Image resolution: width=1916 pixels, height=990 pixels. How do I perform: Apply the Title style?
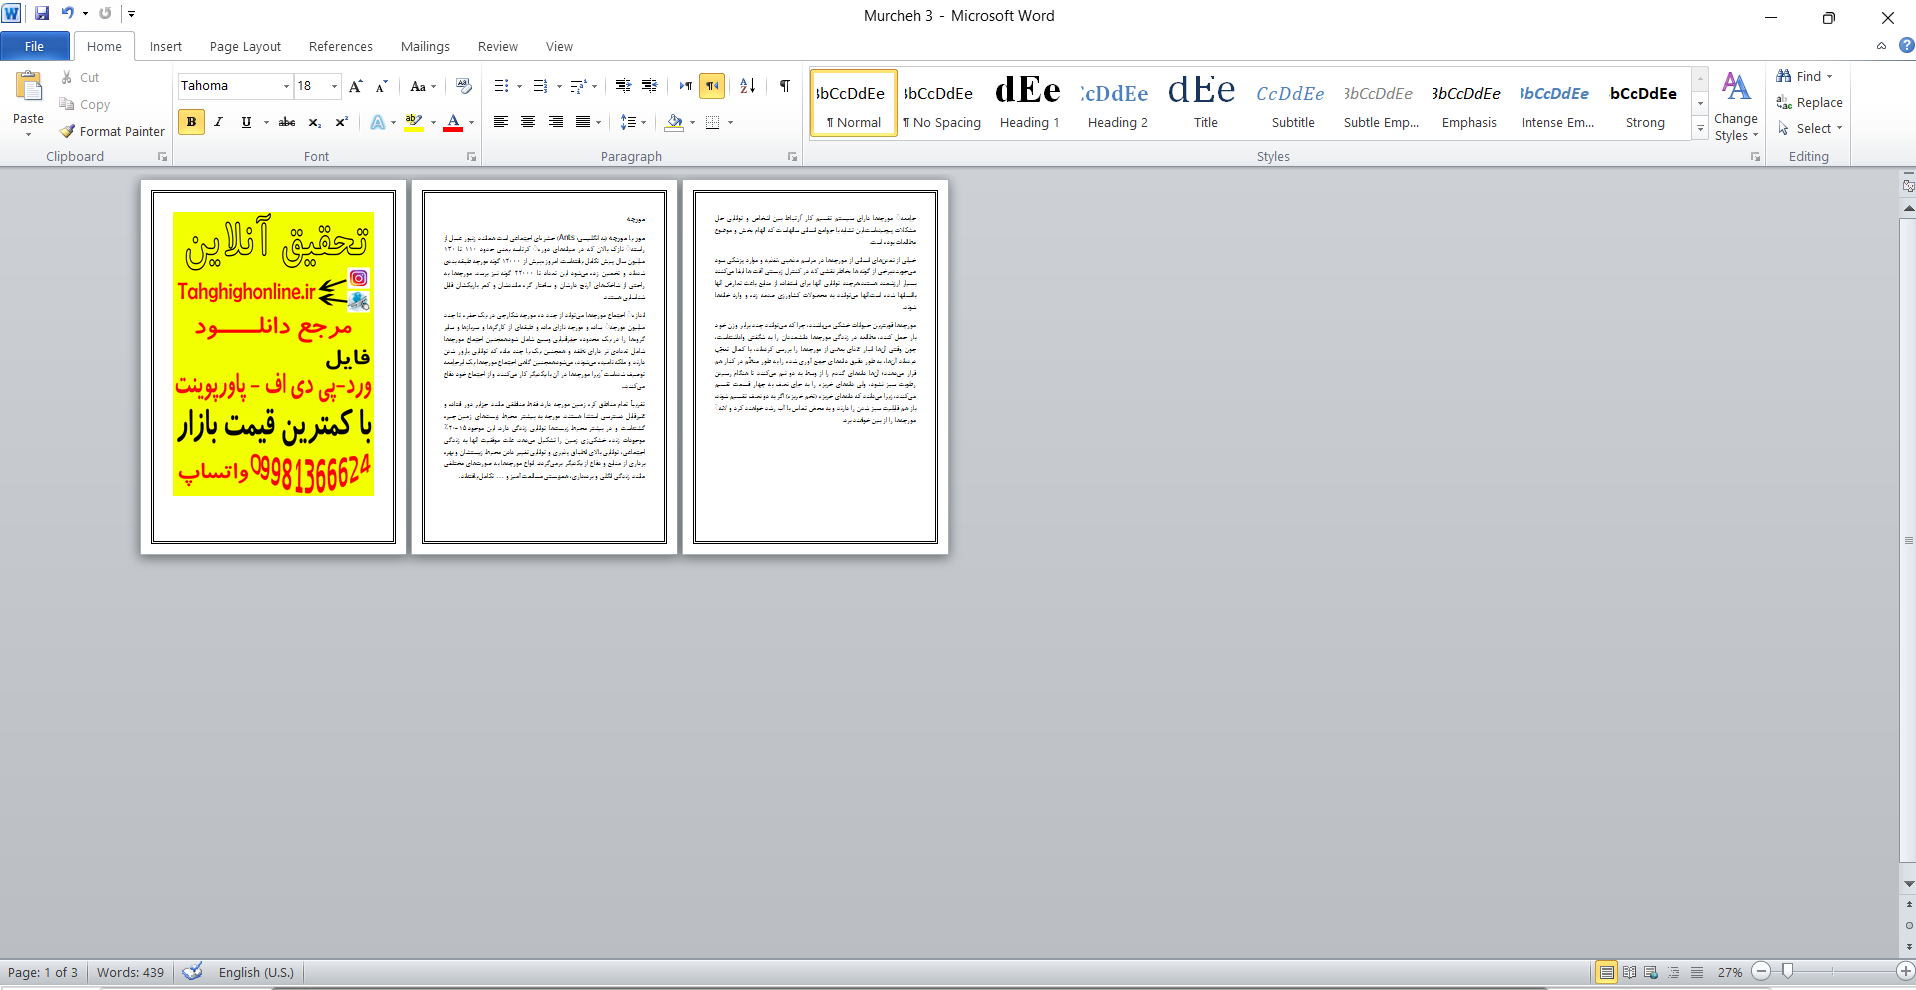tap(1205, 103)
